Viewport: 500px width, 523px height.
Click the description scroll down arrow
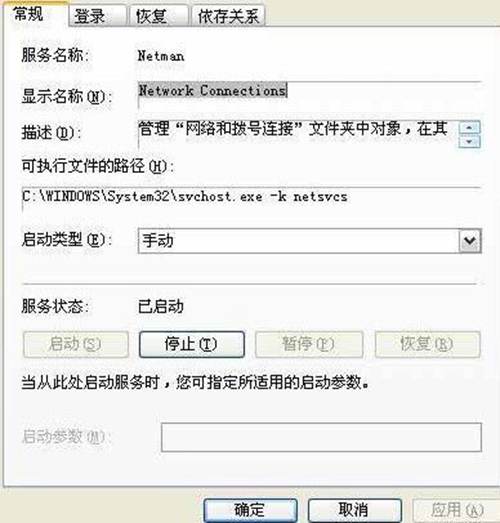469,142
